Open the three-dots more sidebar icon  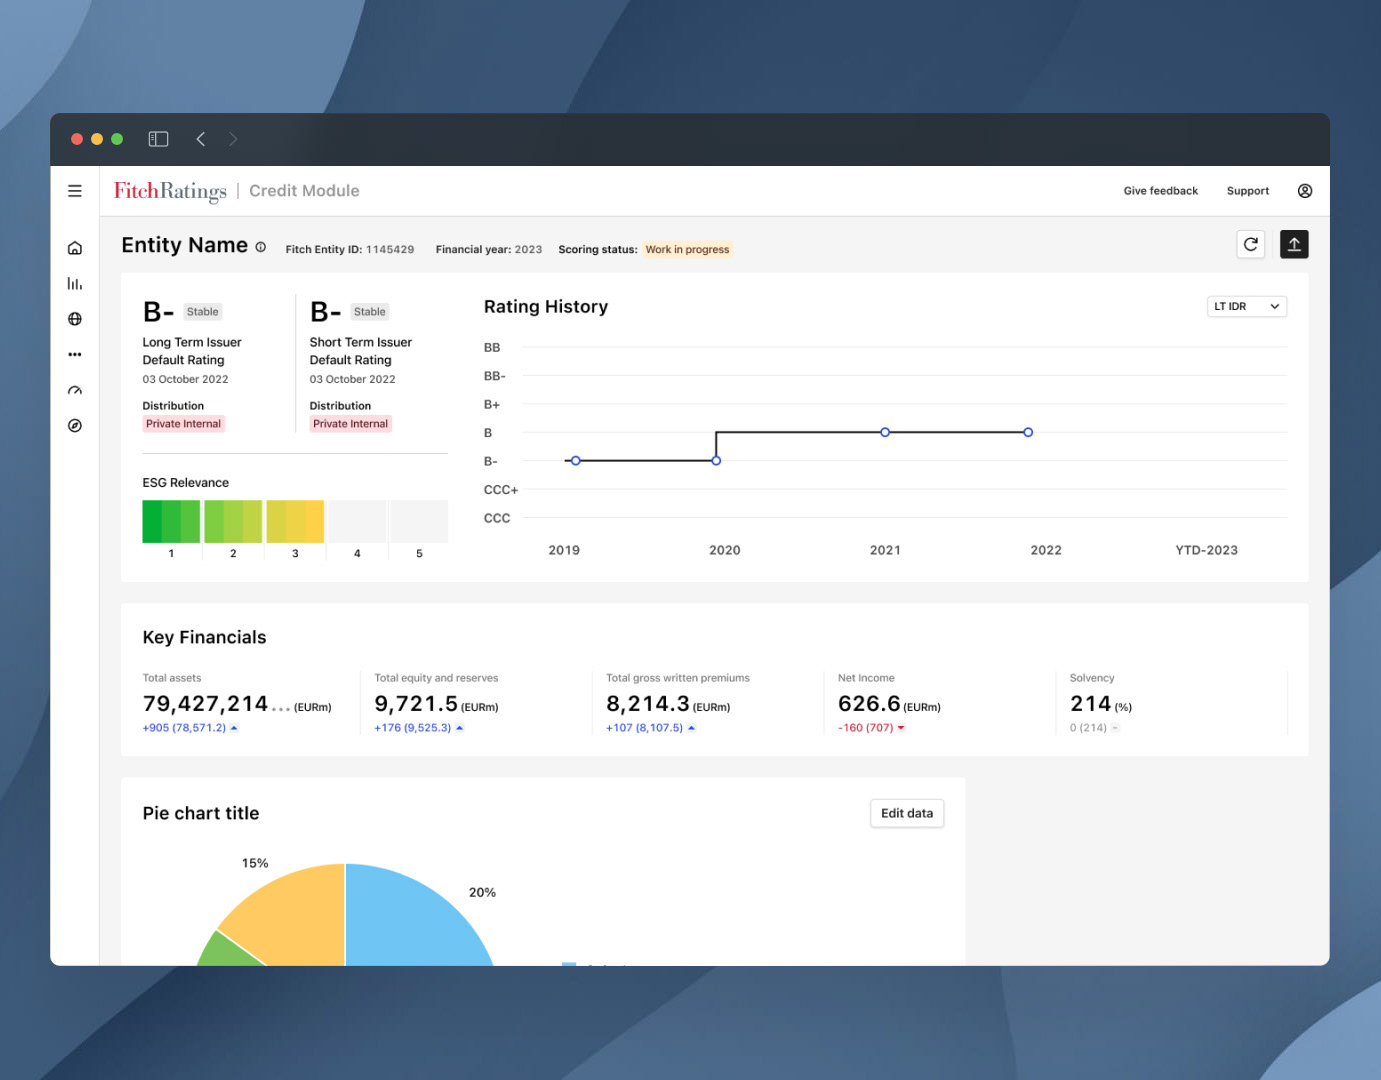[x=75, y=354]
